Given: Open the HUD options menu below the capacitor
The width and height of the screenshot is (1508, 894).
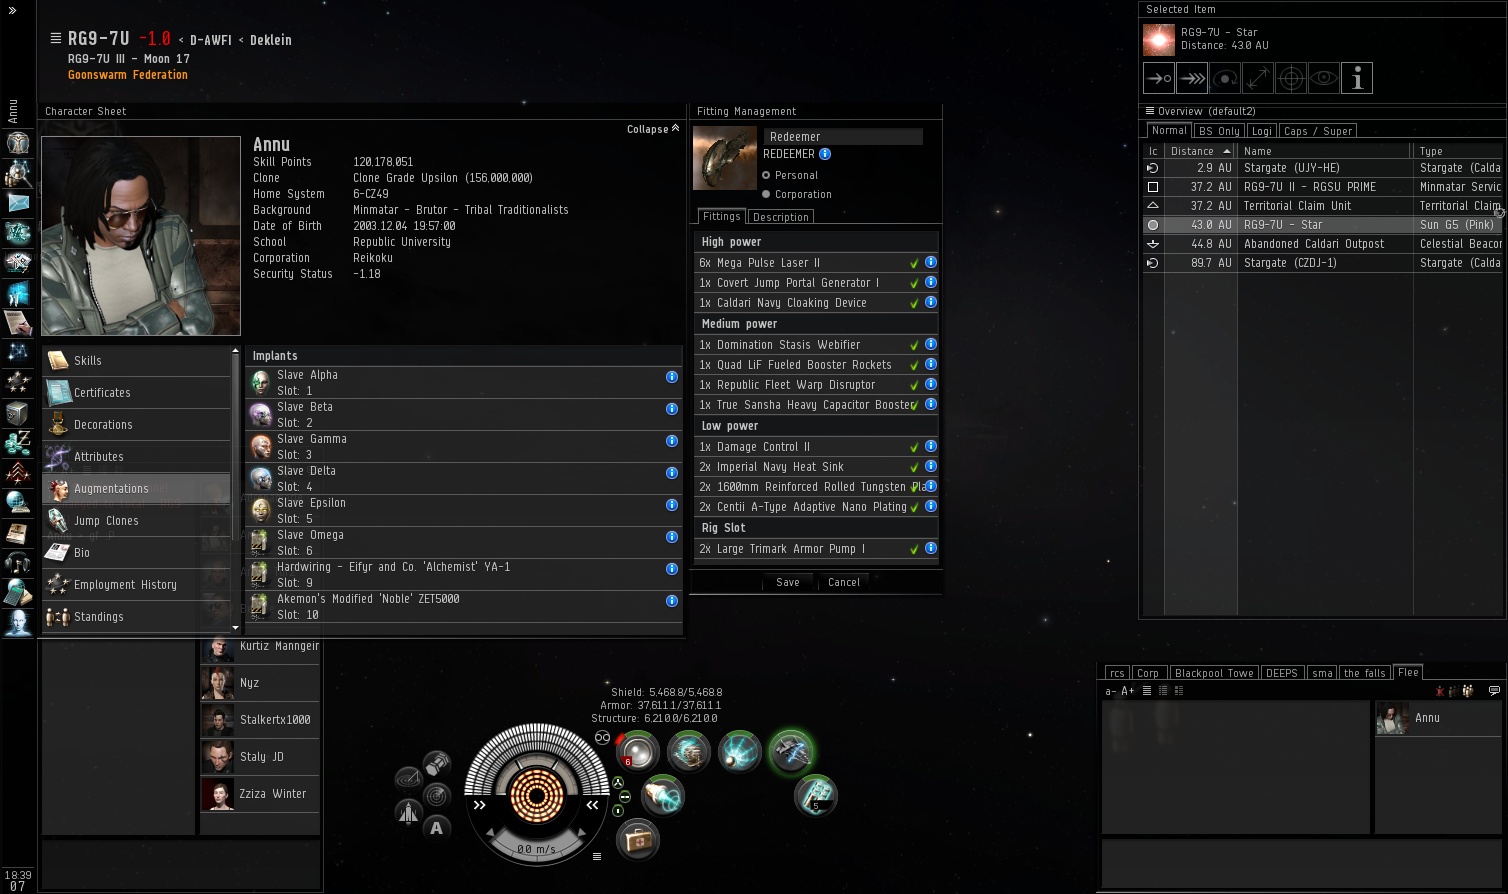Looking at the screenshot, I should (x=597, y=856).
